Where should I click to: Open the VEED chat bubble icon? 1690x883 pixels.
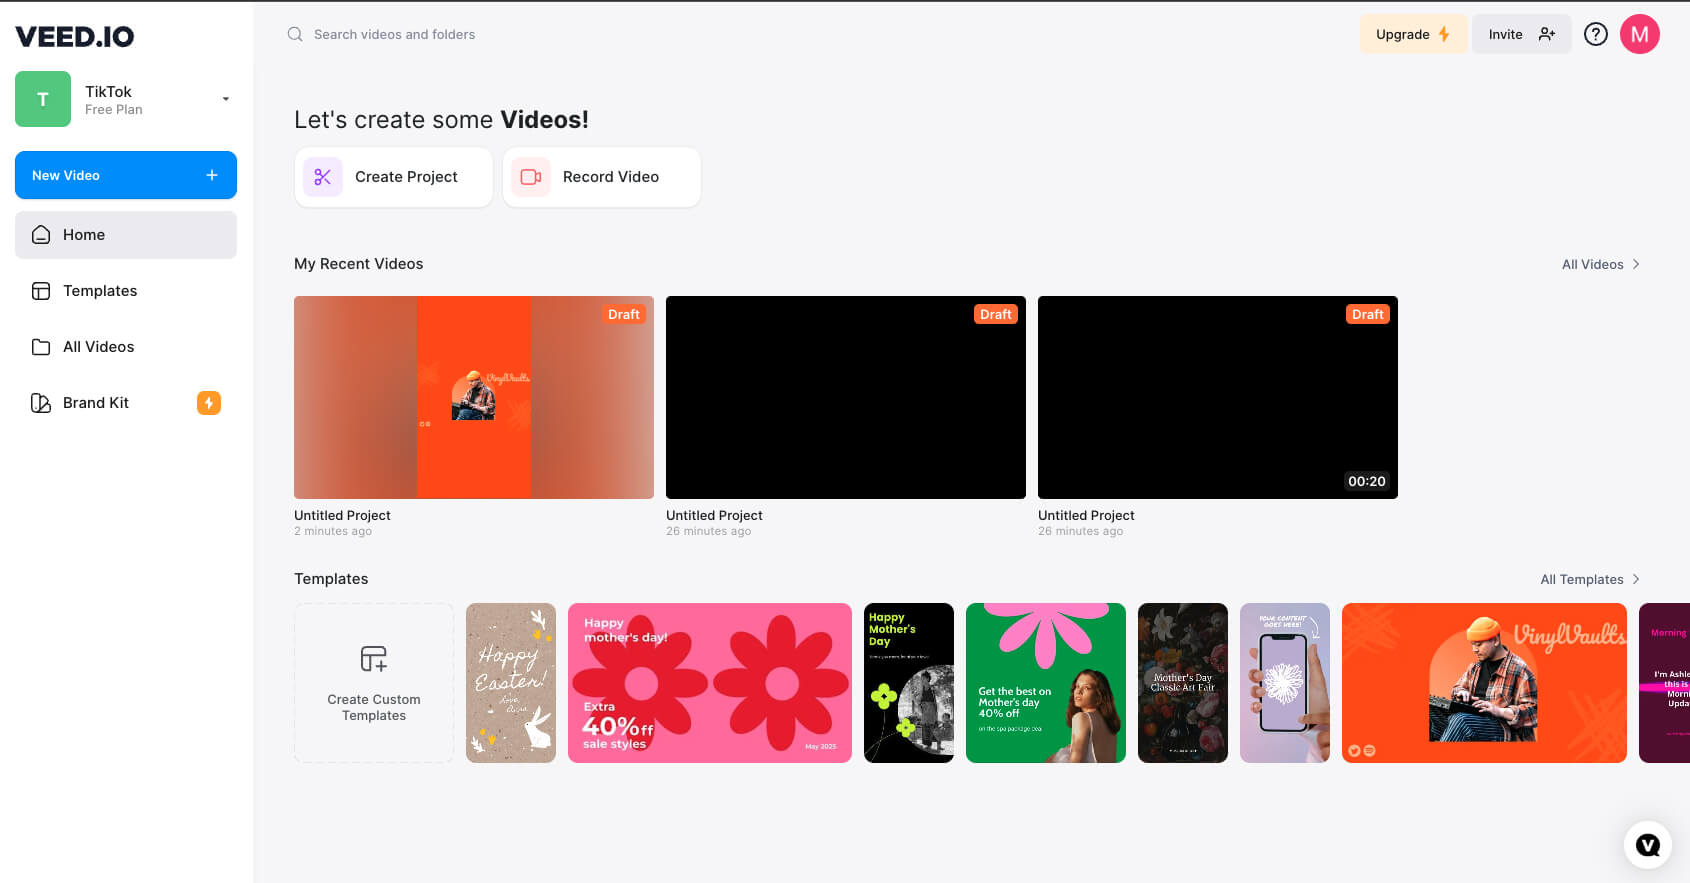[1648, 845]
